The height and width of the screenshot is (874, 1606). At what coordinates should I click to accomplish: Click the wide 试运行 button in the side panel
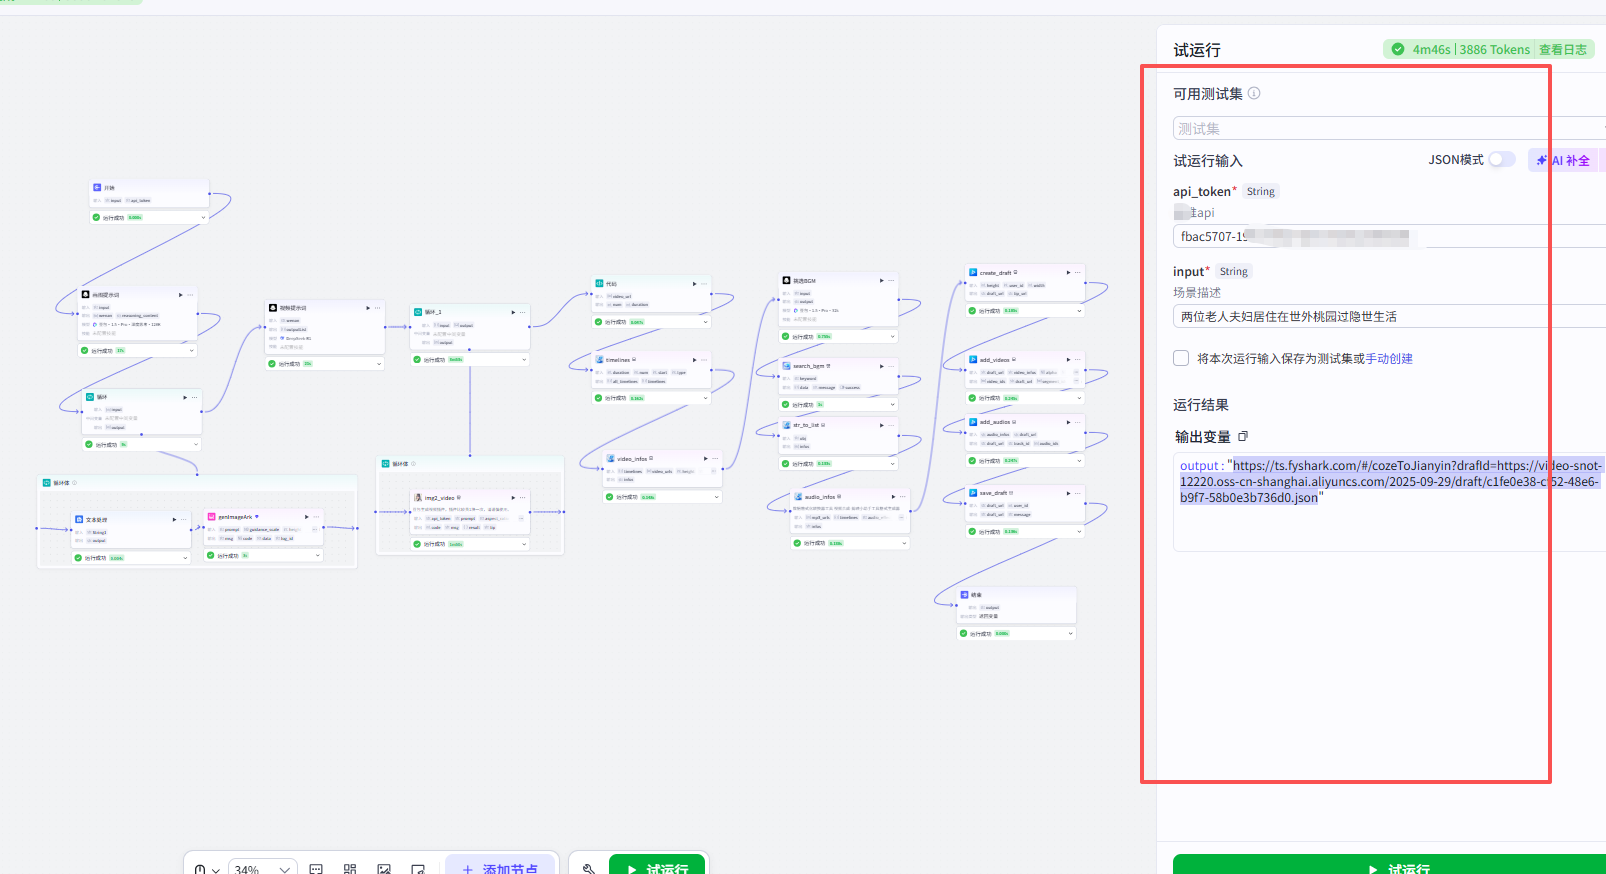click(x=1390, y=865)
